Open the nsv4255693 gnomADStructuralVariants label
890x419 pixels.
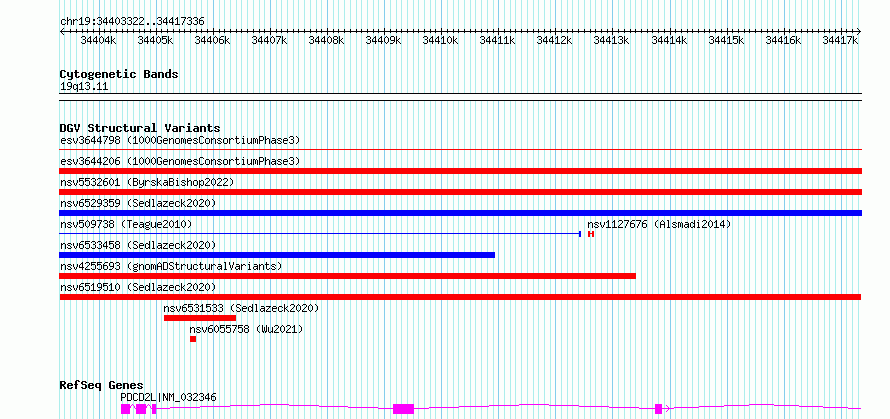click(x=171, y=266)
